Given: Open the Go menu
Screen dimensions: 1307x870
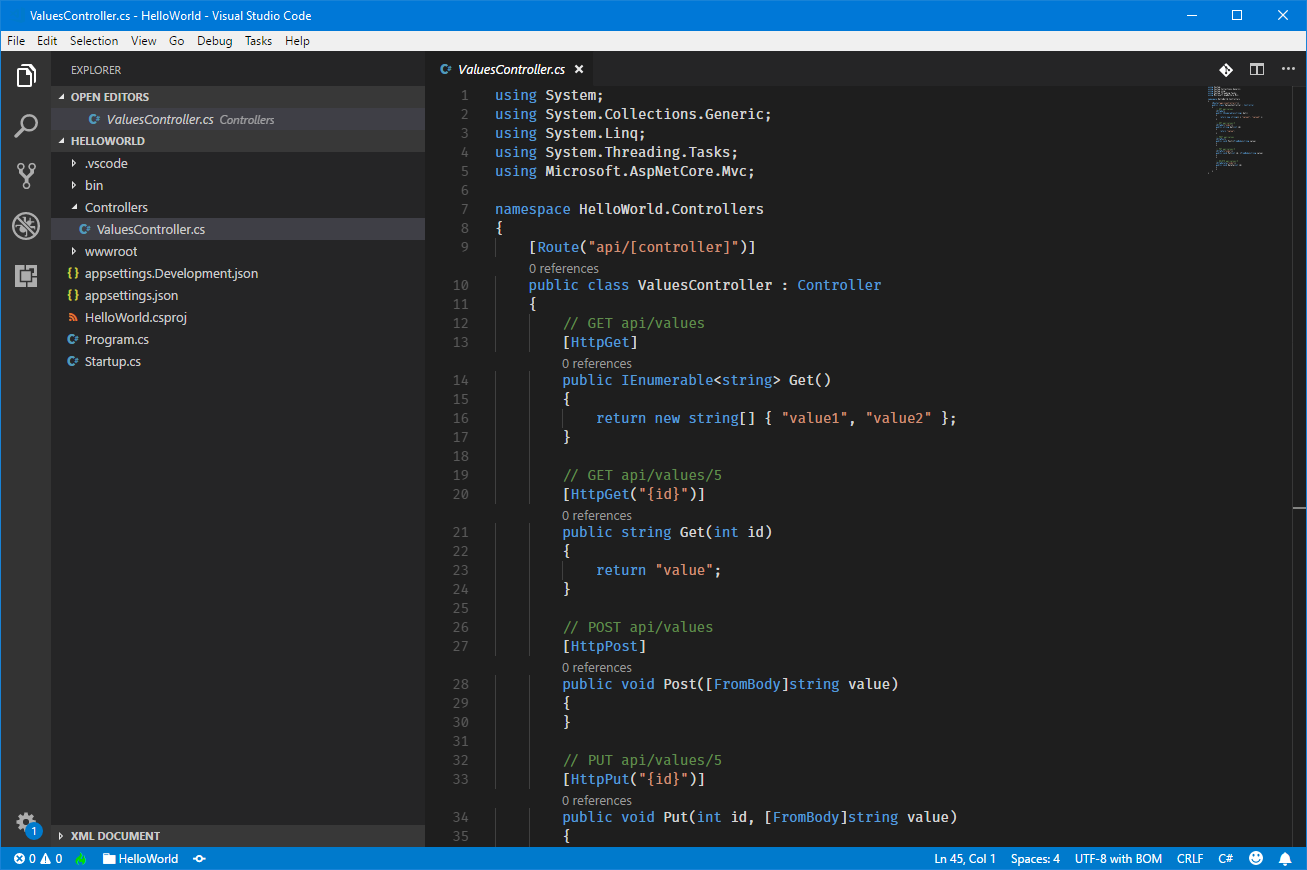Looking at the screenshot, I should pyautogui.click(x=177, y=41).
